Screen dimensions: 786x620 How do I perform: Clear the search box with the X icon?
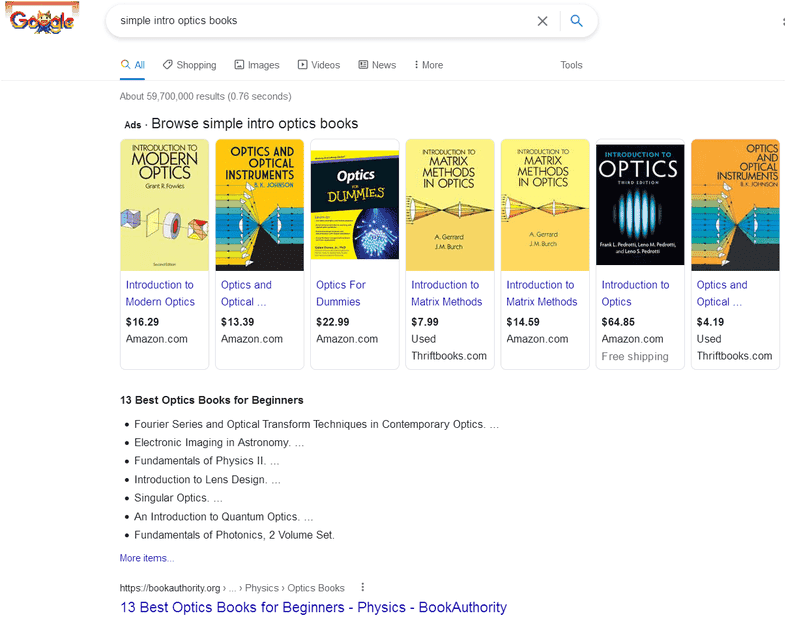tap(542, 21)
